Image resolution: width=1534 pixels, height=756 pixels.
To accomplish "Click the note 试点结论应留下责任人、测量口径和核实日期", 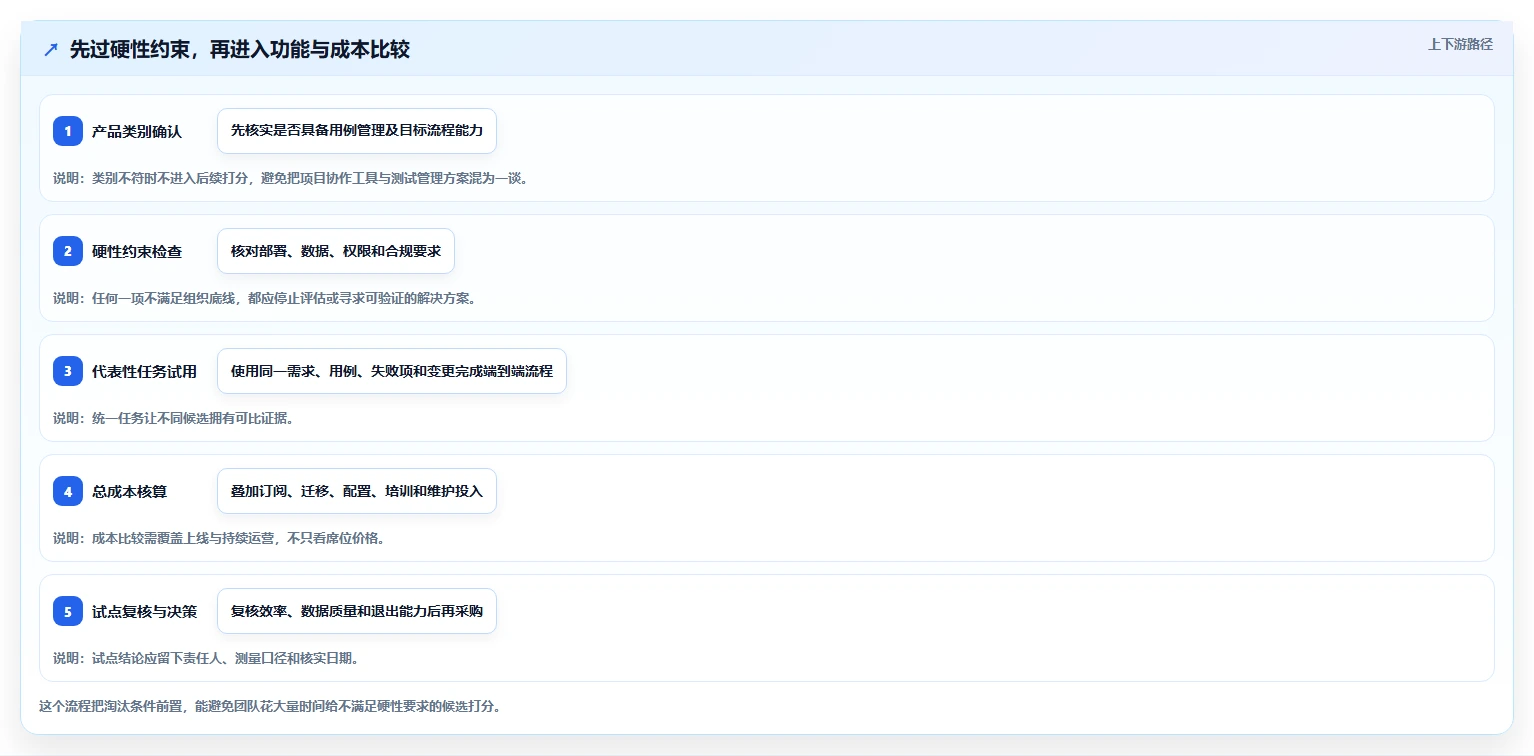I will 206,658.
